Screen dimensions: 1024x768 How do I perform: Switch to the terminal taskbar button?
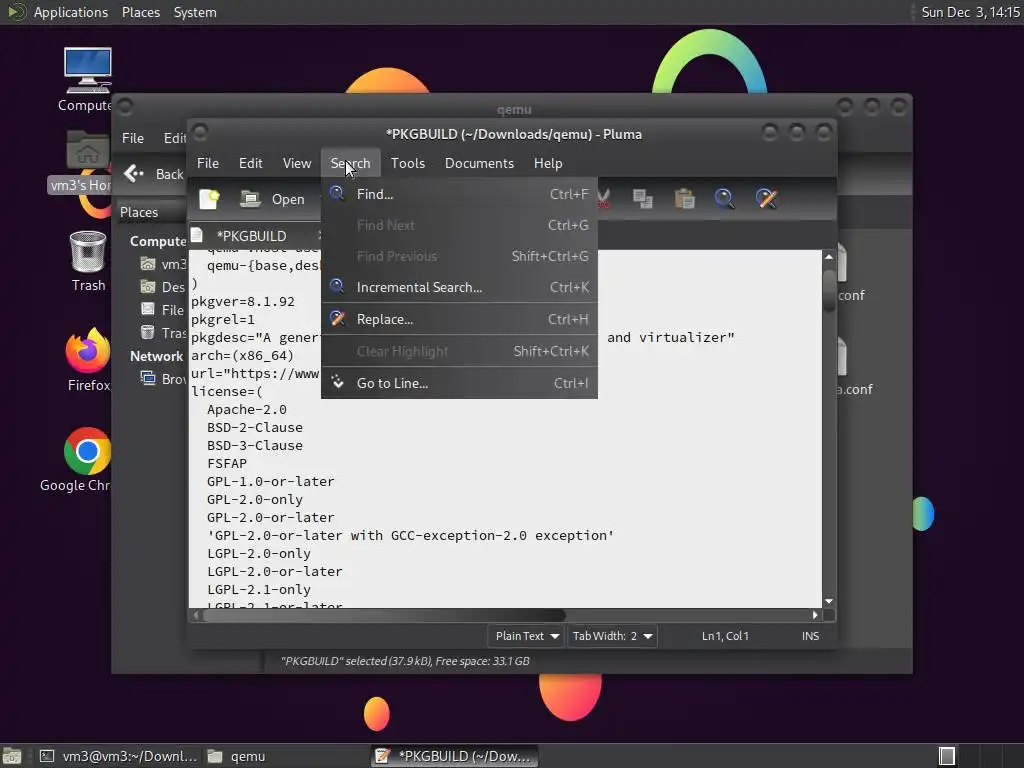pyautogui.click(x=118, y=756)
